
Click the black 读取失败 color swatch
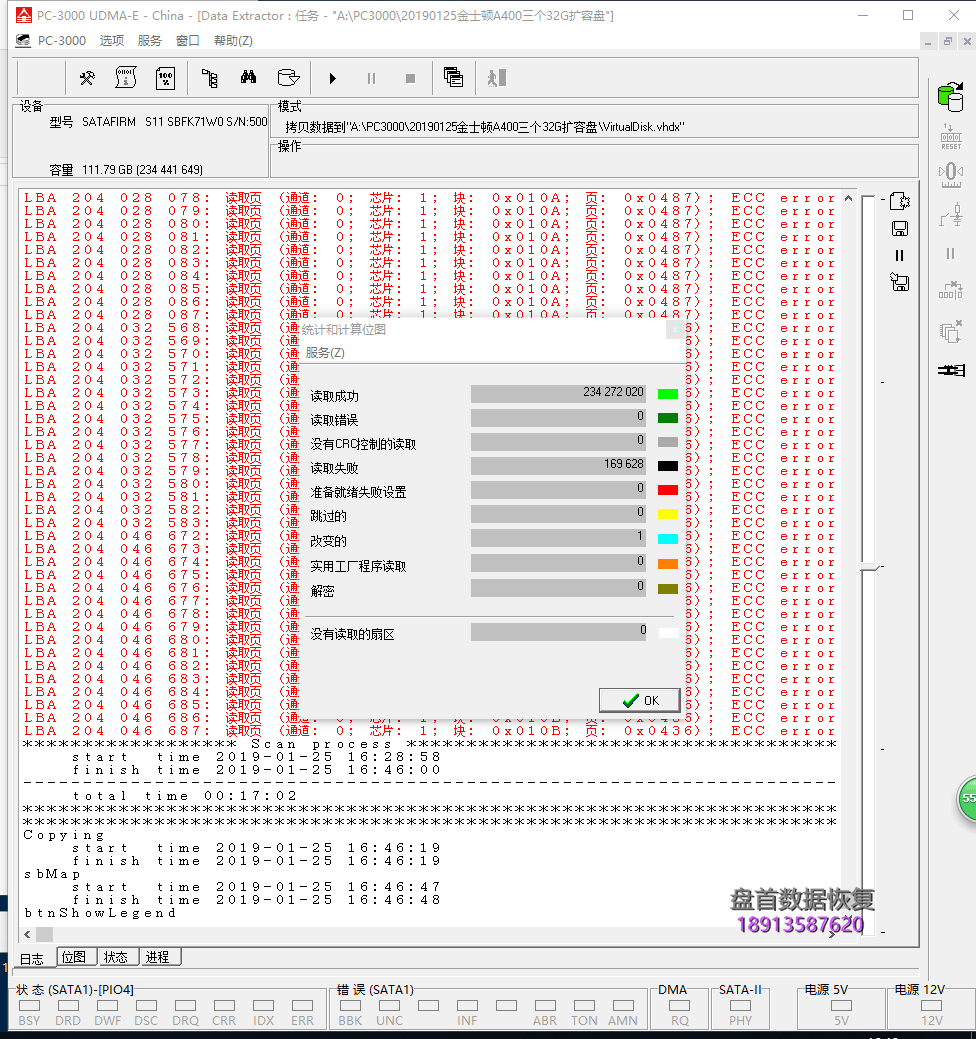(x=668, y=466)
